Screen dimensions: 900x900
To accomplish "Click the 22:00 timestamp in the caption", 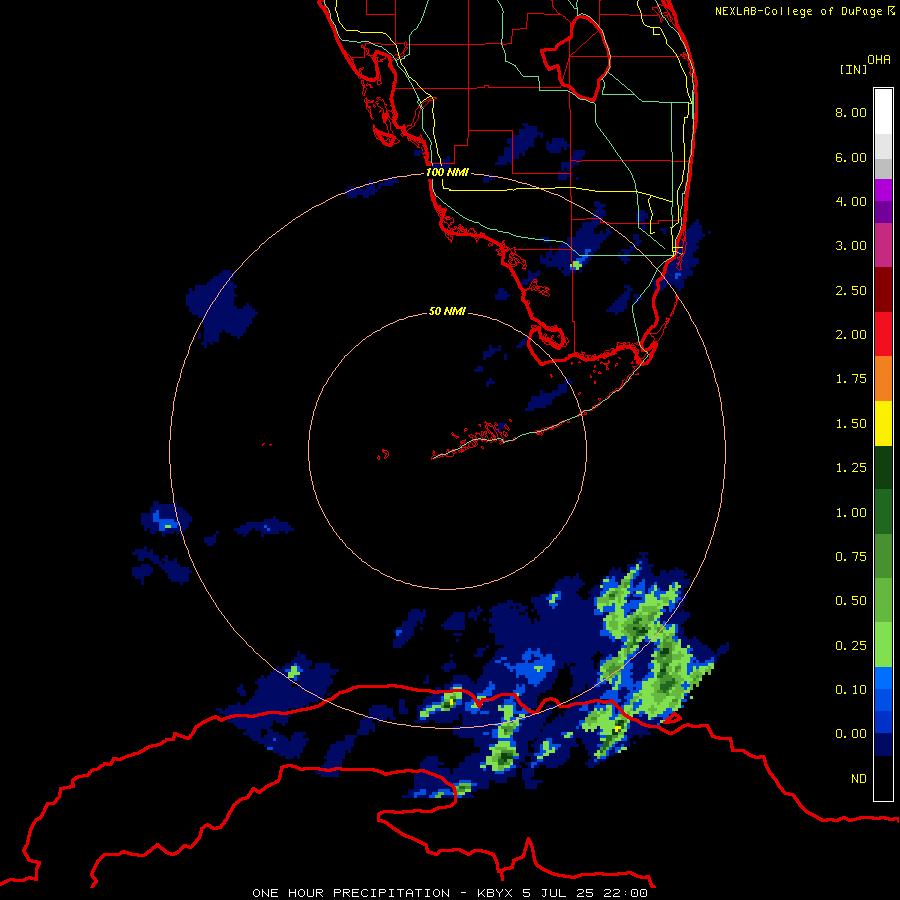I will coord(625,893).
